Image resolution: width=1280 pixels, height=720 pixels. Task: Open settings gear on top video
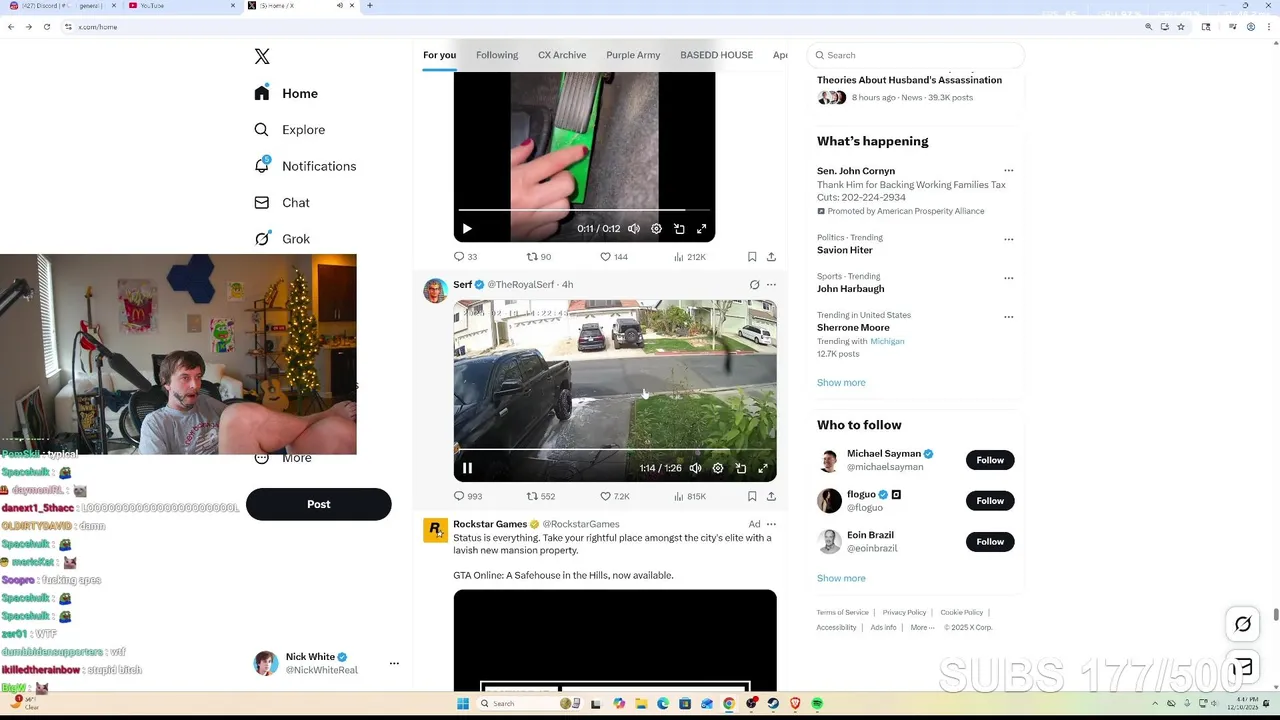pos(656,229)
